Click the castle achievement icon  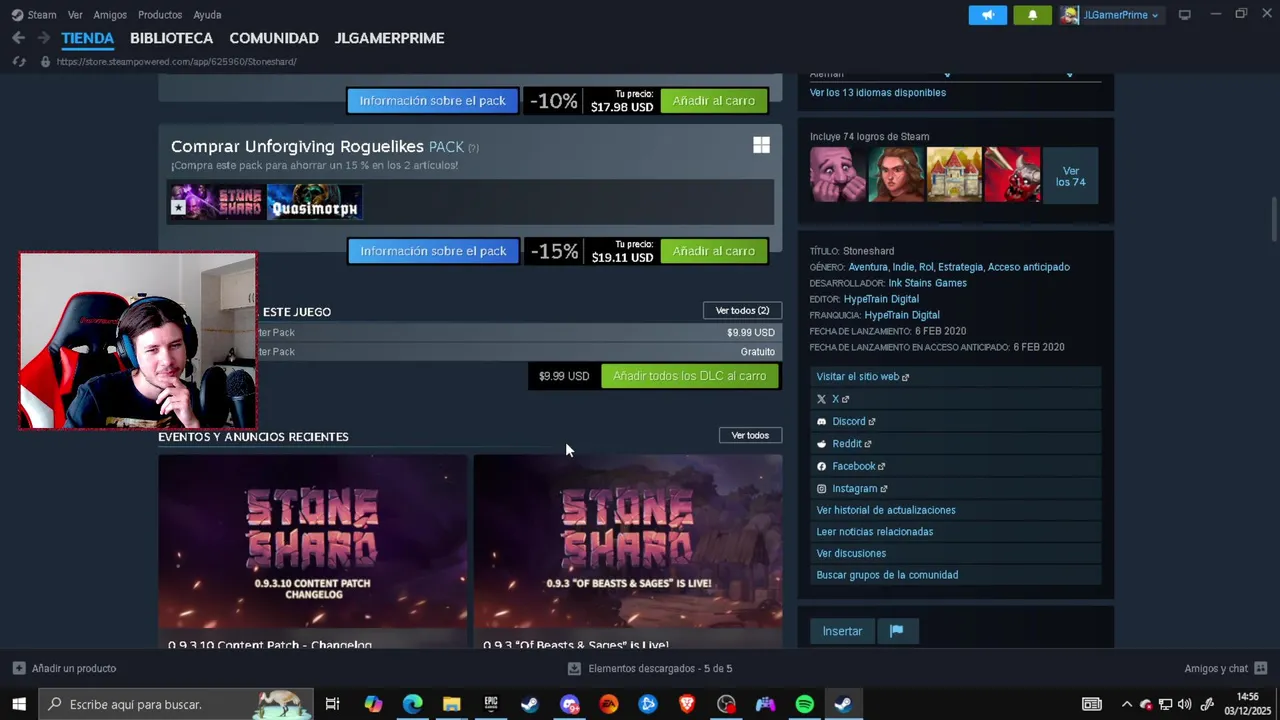(954, 175)
